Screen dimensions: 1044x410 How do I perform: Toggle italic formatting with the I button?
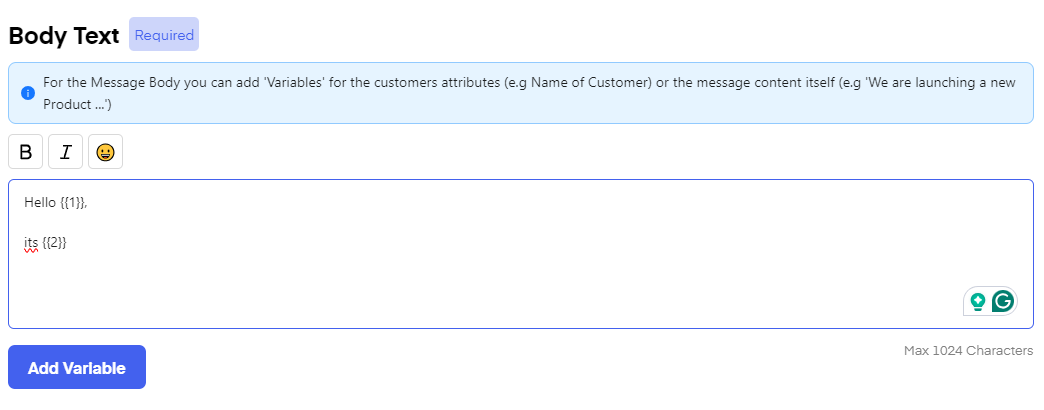tap(66, 152)
